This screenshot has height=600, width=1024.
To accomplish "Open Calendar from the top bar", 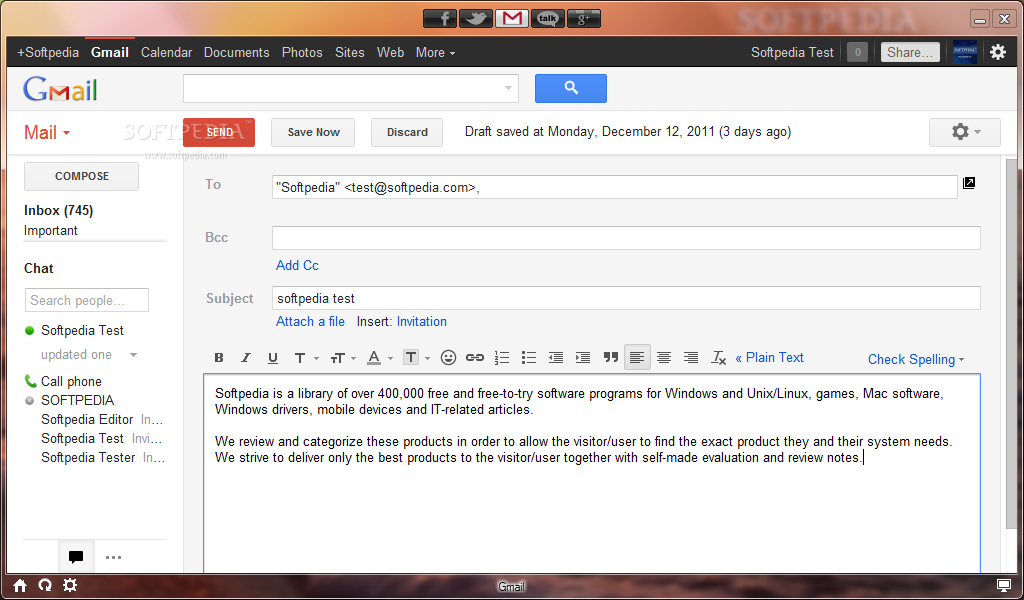I will [x=167, y=52].
